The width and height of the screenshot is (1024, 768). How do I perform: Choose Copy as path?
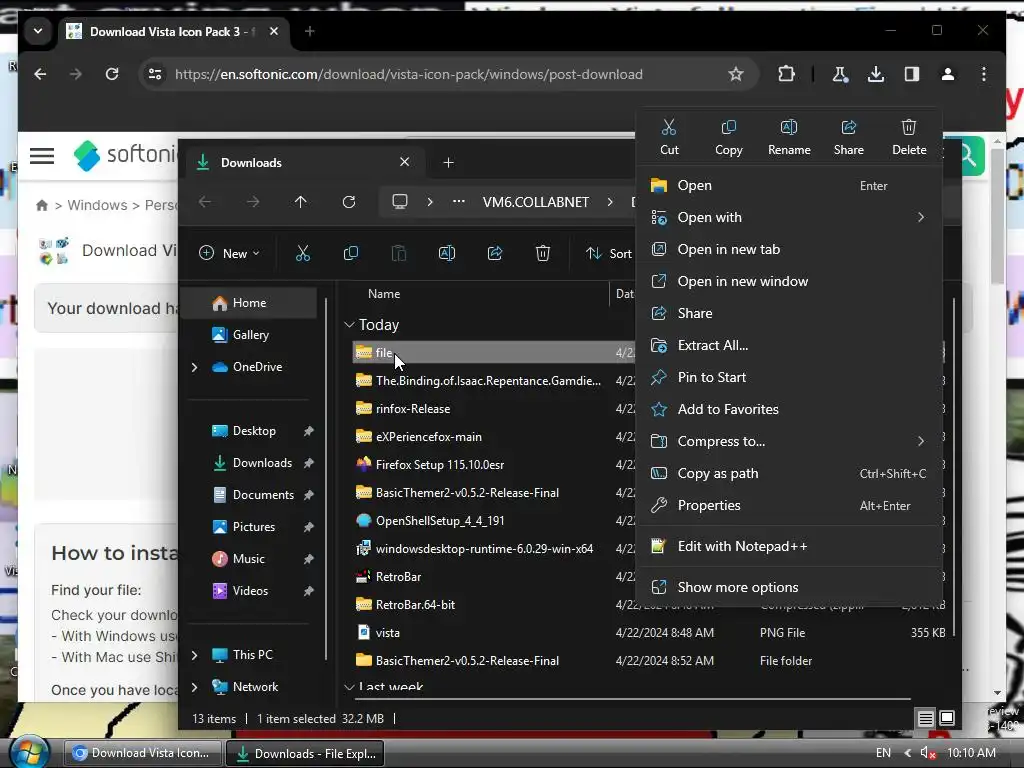click(788, 473)
